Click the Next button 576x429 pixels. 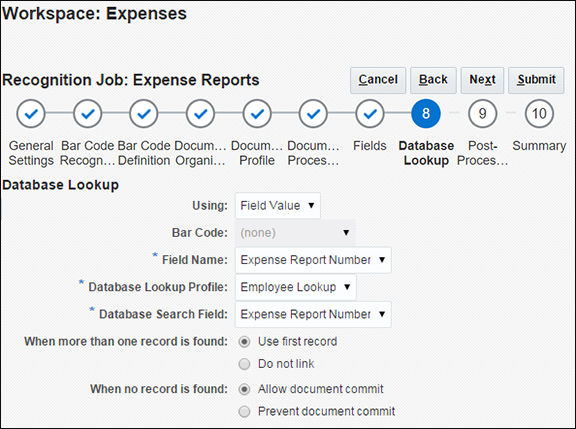point(482,80)
